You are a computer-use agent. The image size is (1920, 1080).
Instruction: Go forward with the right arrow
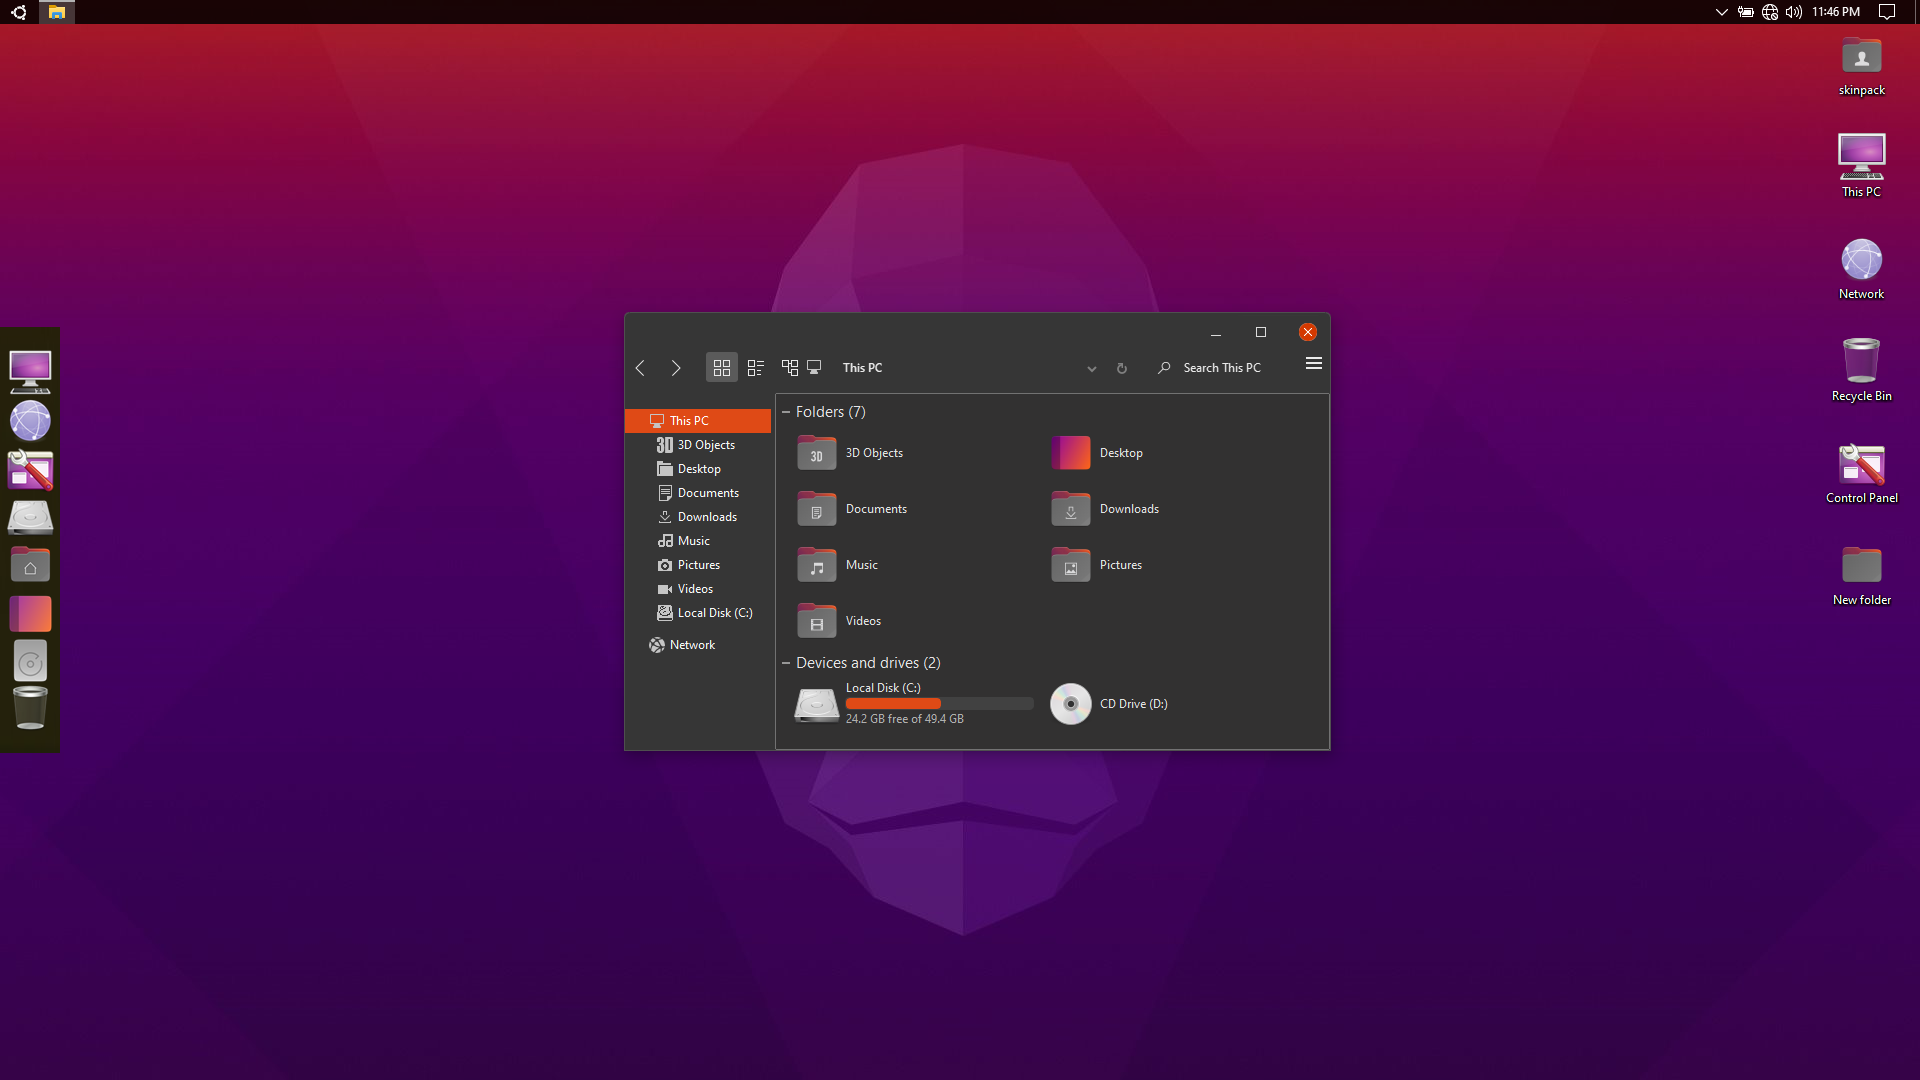[676, 368]
